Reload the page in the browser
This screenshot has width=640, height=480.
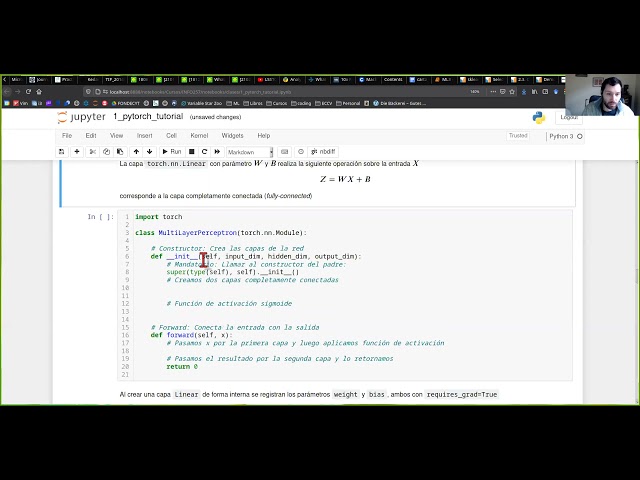click(x=28, y=91)
